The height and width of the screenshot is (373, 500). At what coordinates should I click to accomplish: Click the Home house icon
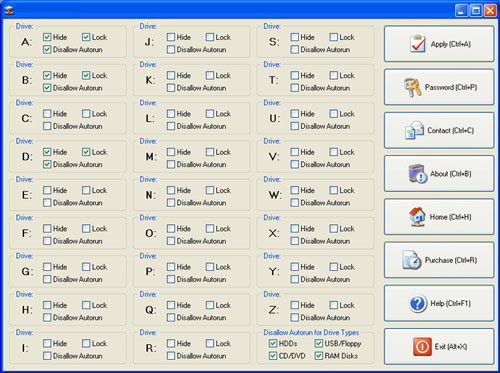(417, 217)
